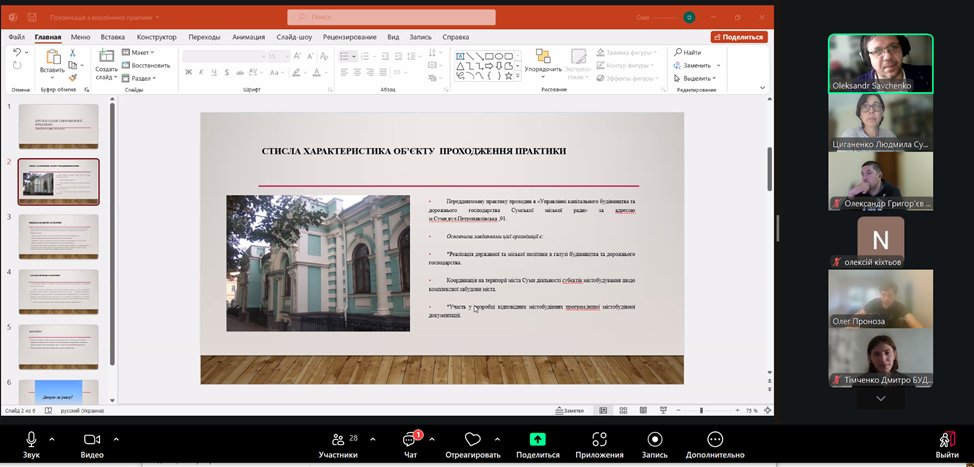Screen dimensions: 974x467
Task: Click the search box in title bar
Action: point(391,17)
